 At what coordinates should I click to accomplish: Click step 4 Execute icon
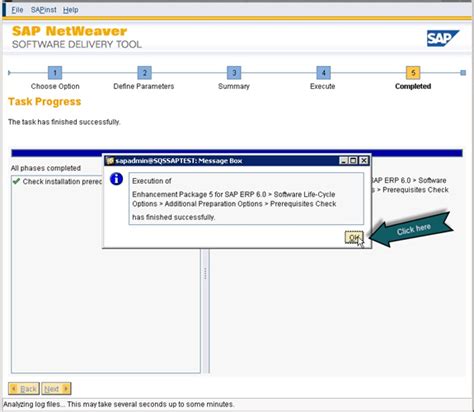pos(323,73)
